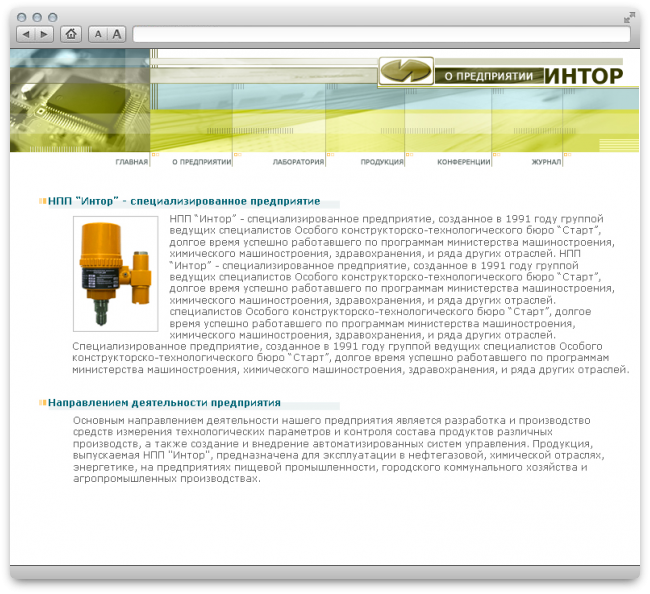Image resolution: width=650 pixels, height=594 pixels.
Task: Increase text size with large A button
Action: [x=116, y=34]
